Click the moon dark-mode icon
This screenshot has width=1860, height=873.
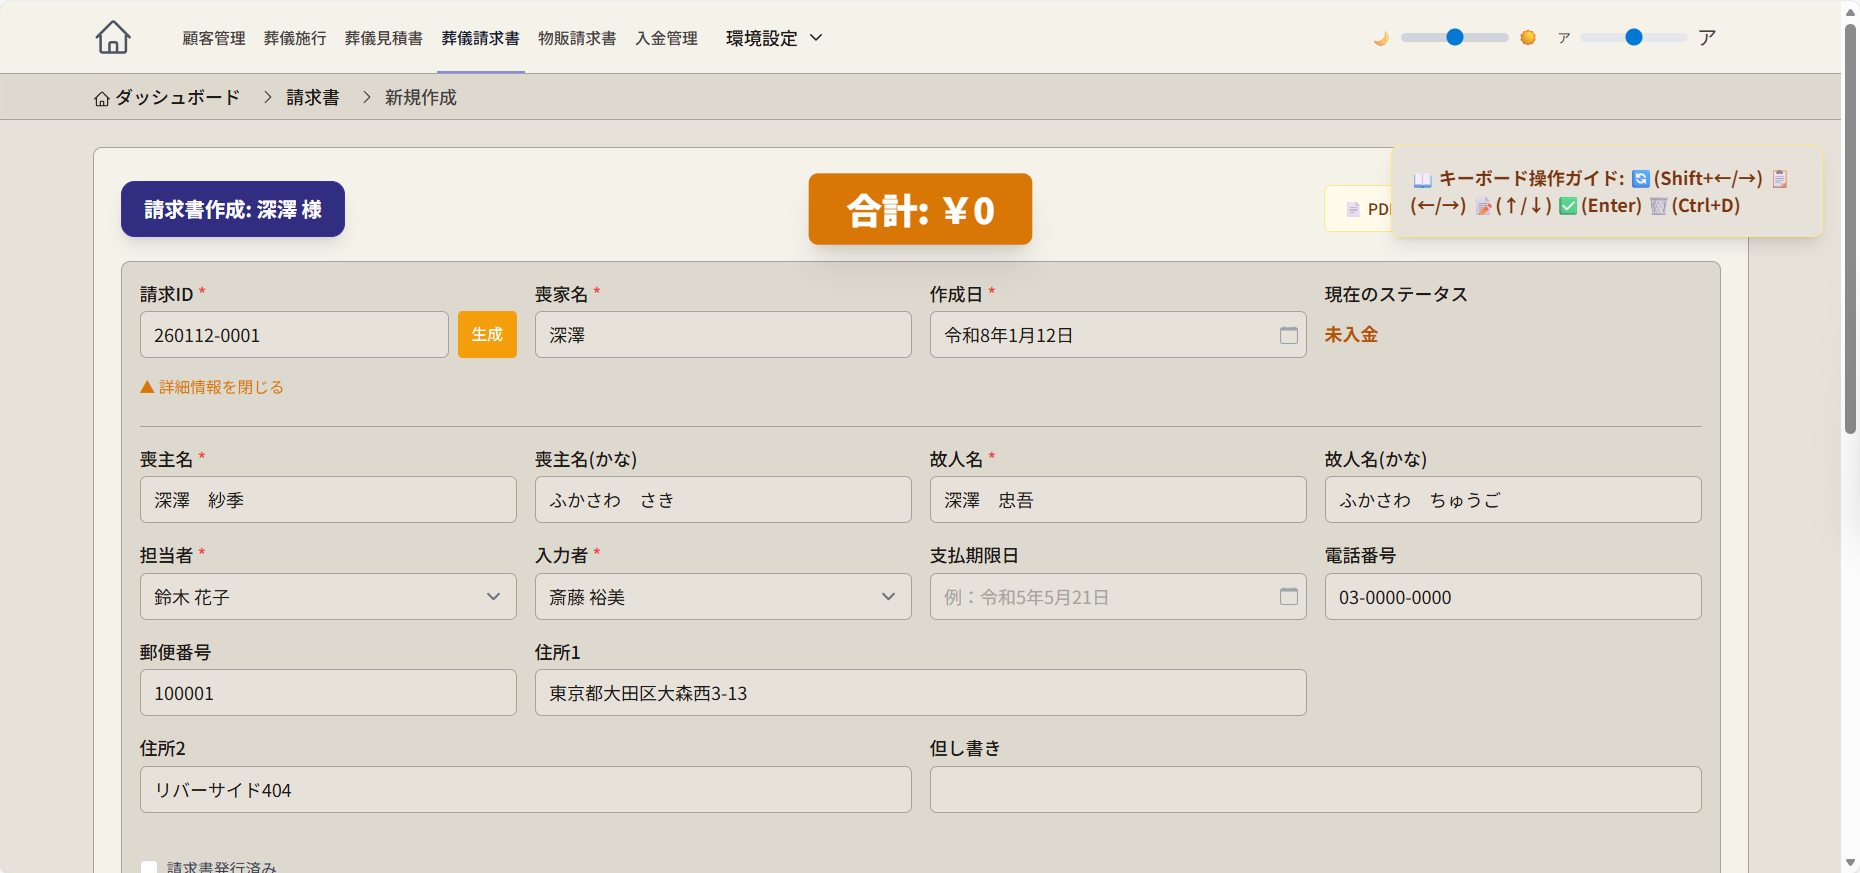pyautogui.click(x=1381, y=38)
